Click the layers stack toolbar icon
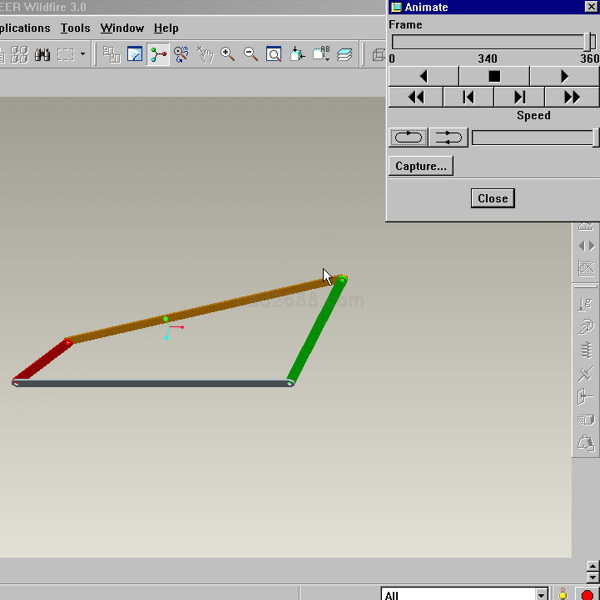This screenshot has height=600, width=600. pos(344,55)
